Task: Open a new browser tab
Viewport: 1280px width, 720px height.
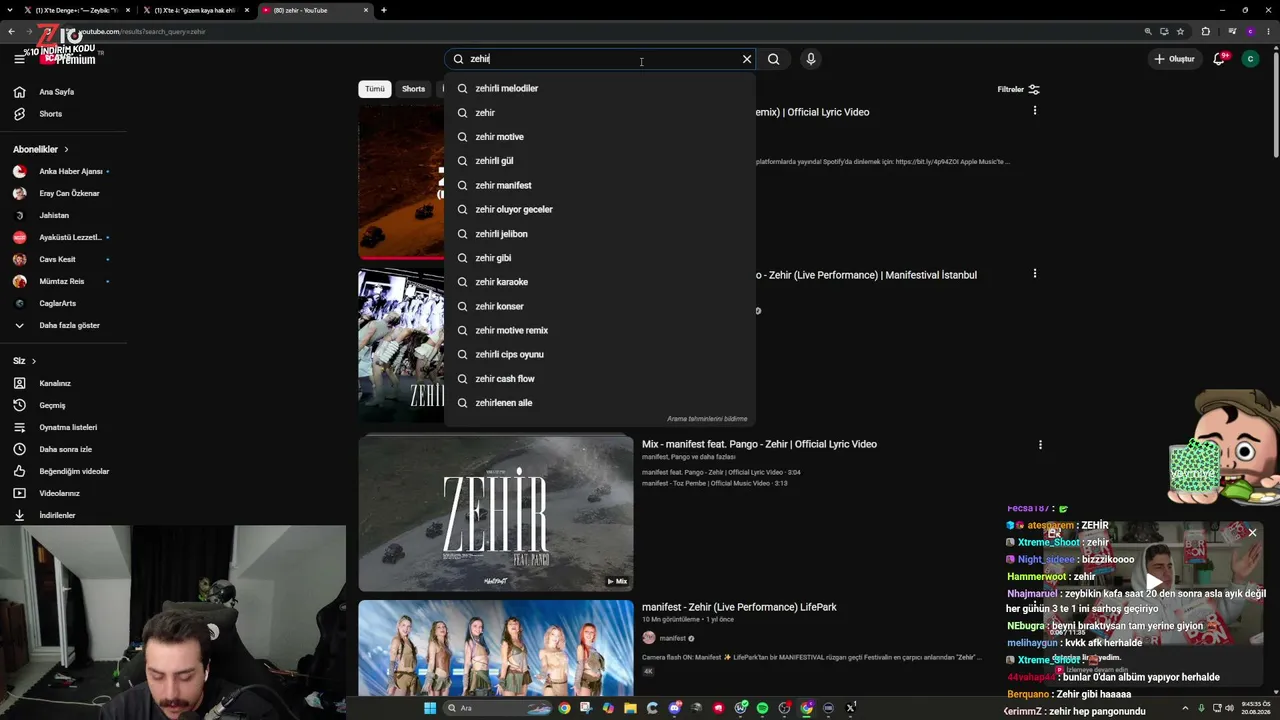Action: click(x=384, y=10)
